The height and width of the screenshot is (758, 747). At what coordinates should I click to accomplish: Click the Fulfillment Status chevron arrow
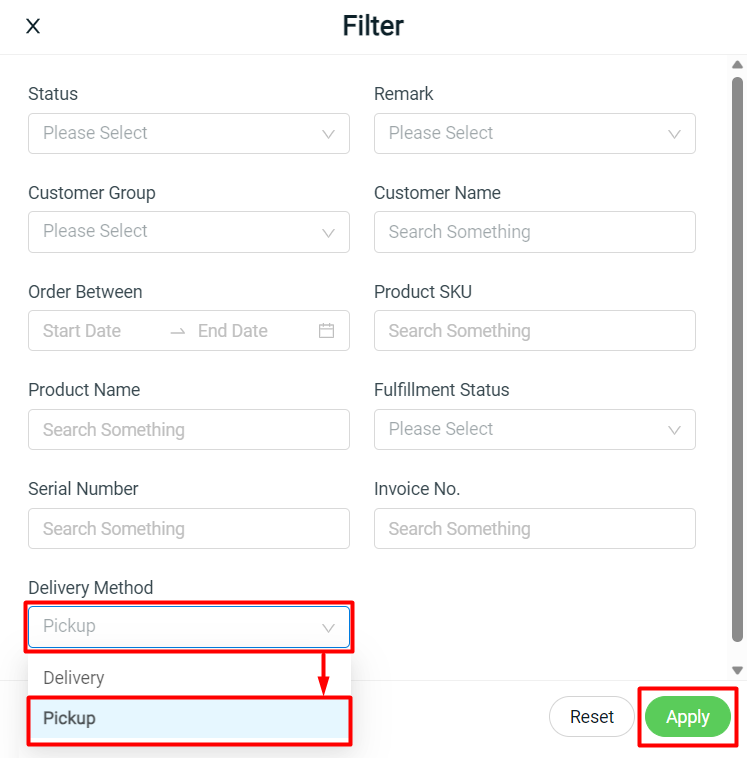674,430
